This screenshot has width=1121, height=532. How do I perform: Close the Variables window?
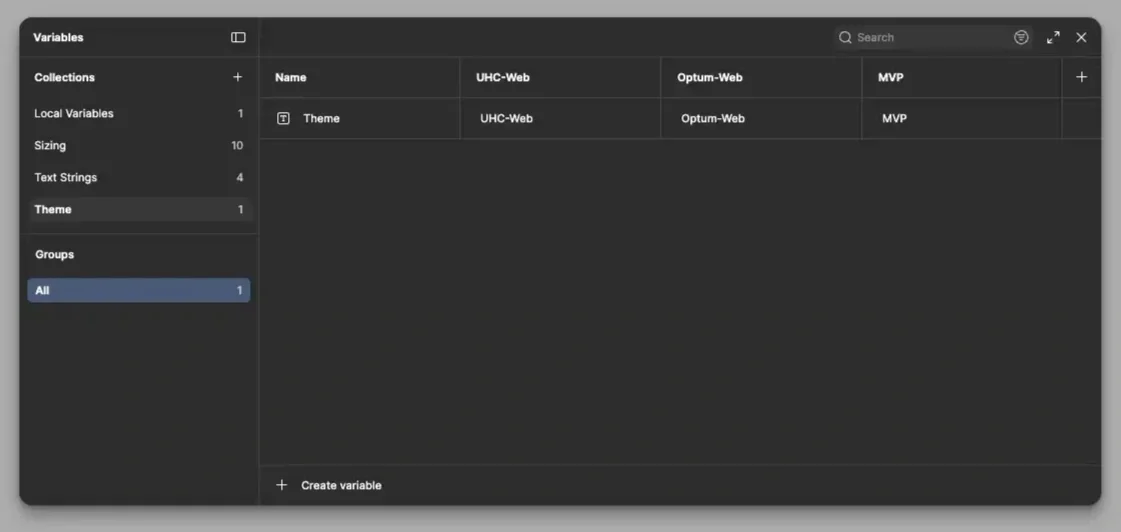(1082, 37)
